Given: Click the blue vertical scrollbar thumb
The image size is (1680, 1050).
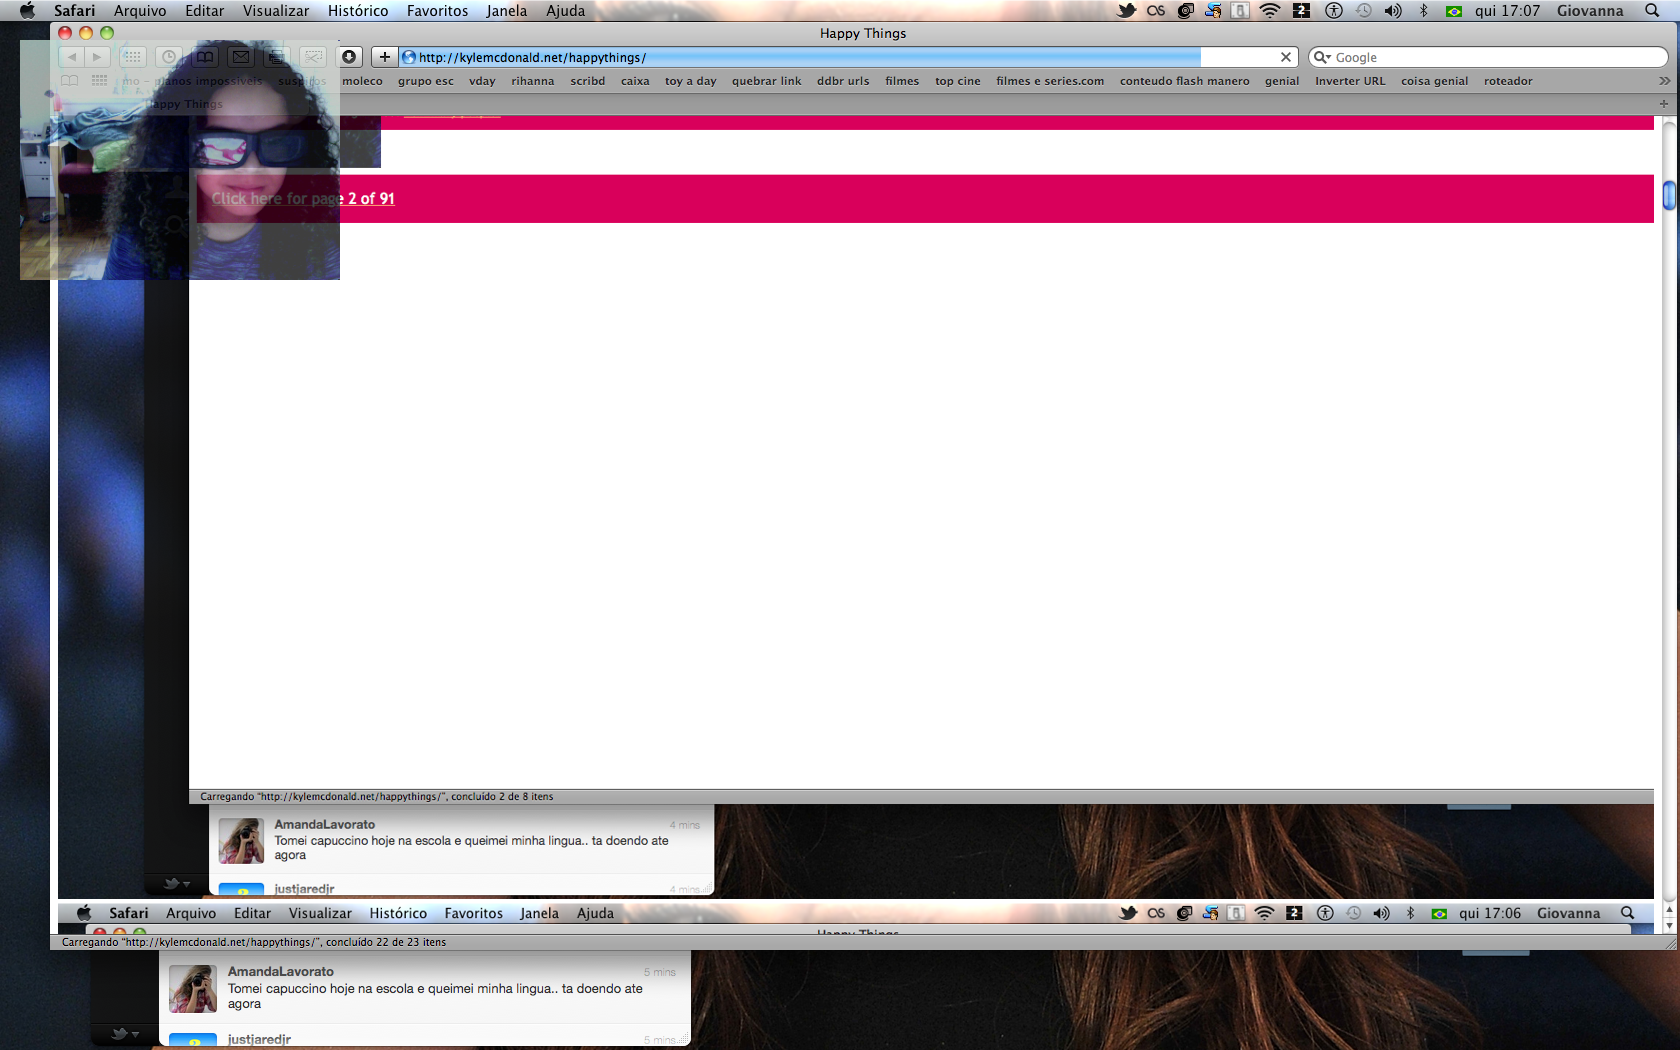Looking at the screenshot, I should pos(1669,195).
